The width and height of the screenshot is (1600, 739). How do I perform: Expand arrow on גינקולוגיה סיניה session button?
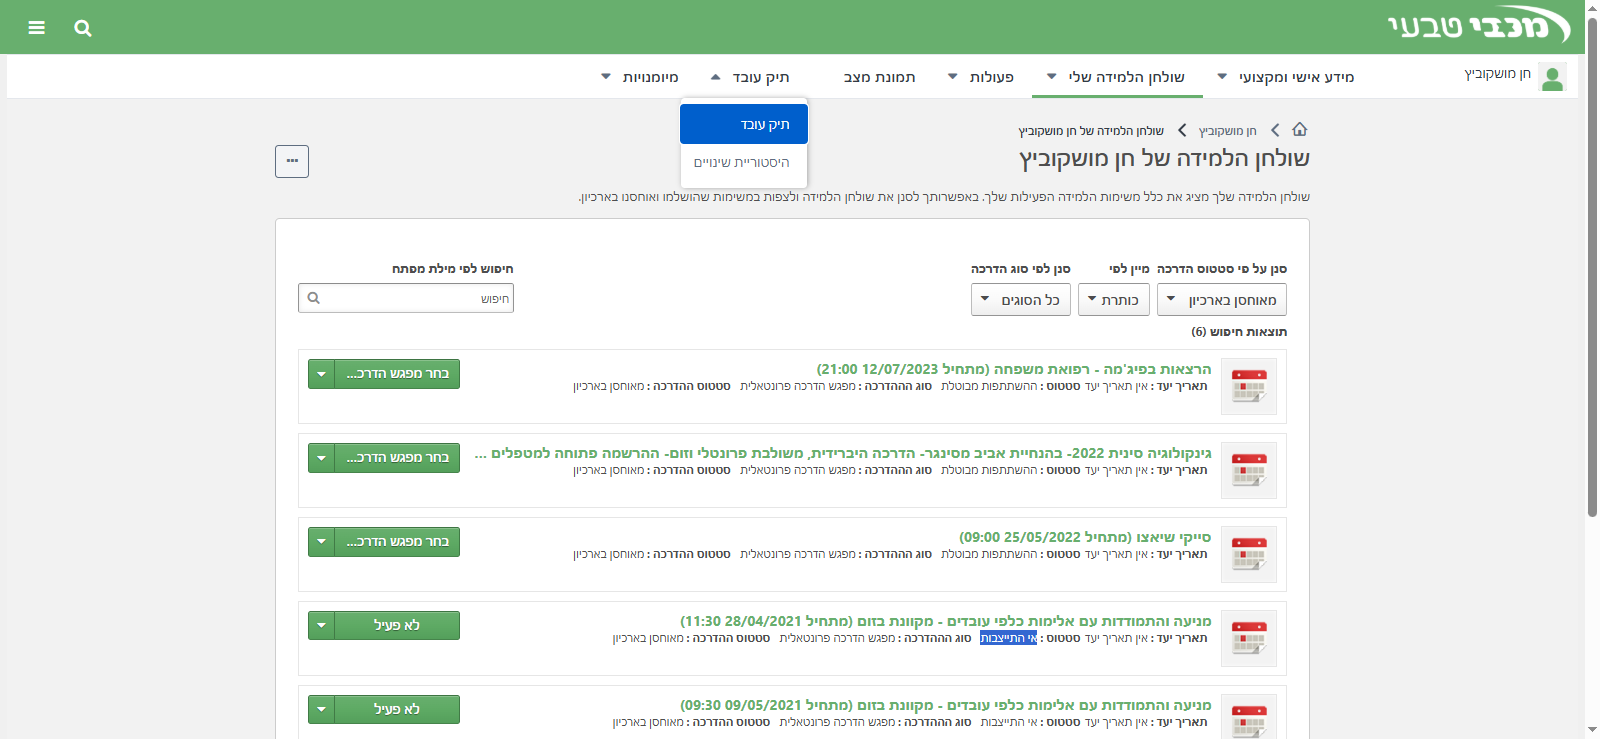321,458
